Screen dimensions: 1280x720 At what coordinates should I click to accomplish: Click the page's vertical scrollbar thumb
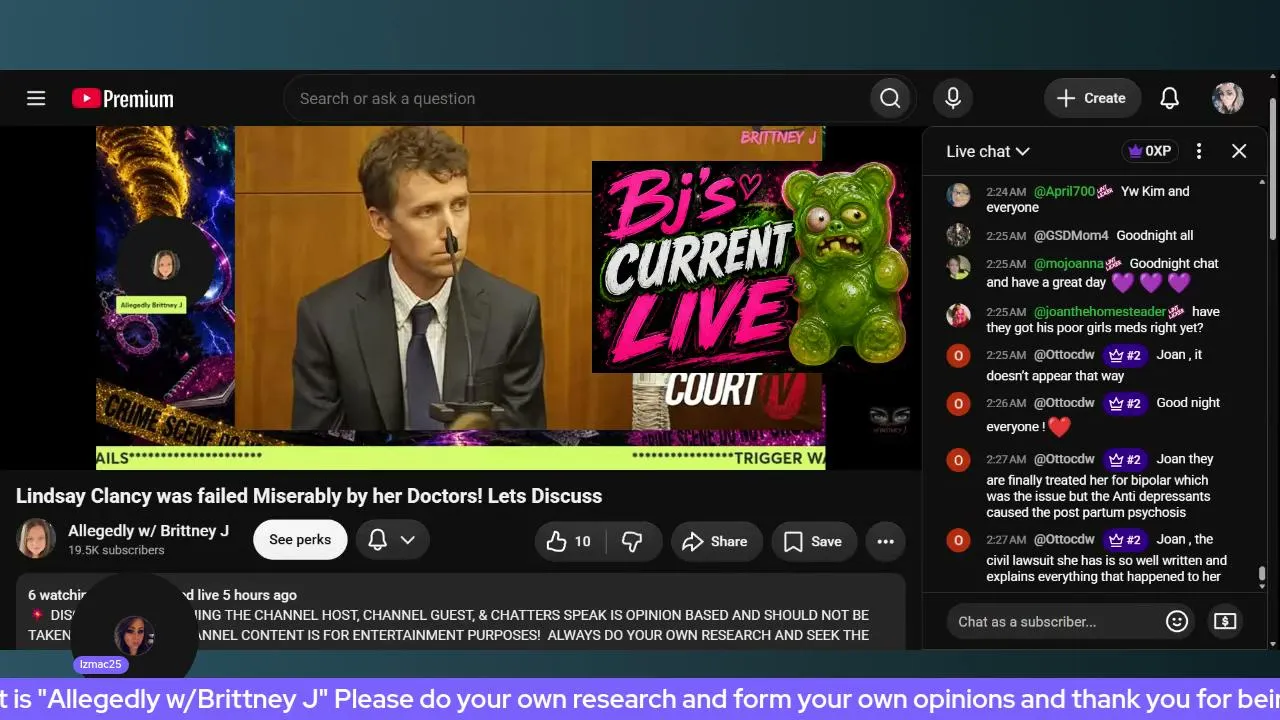tap(1273, 169)
